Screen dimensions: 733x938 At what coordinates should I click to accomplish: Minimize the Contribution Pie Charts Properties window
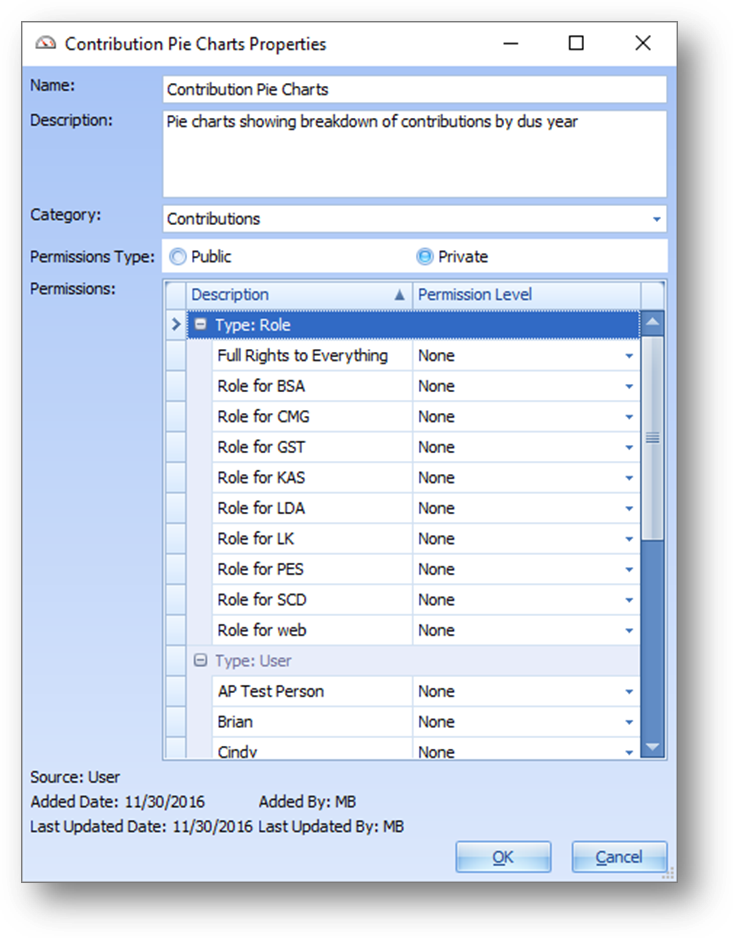[x=510, y=43]
